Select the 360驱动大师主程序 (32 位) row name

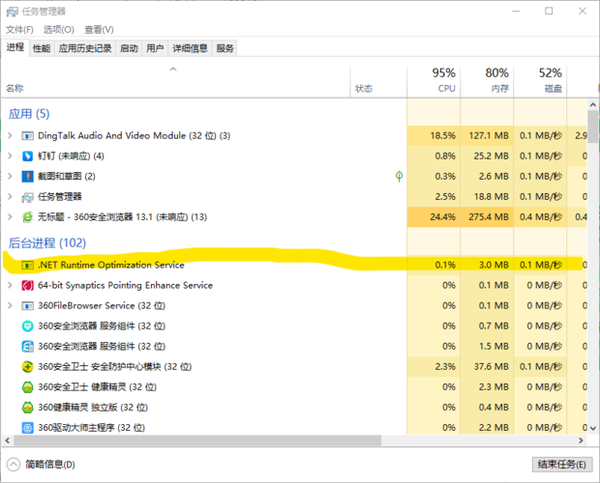91,428
